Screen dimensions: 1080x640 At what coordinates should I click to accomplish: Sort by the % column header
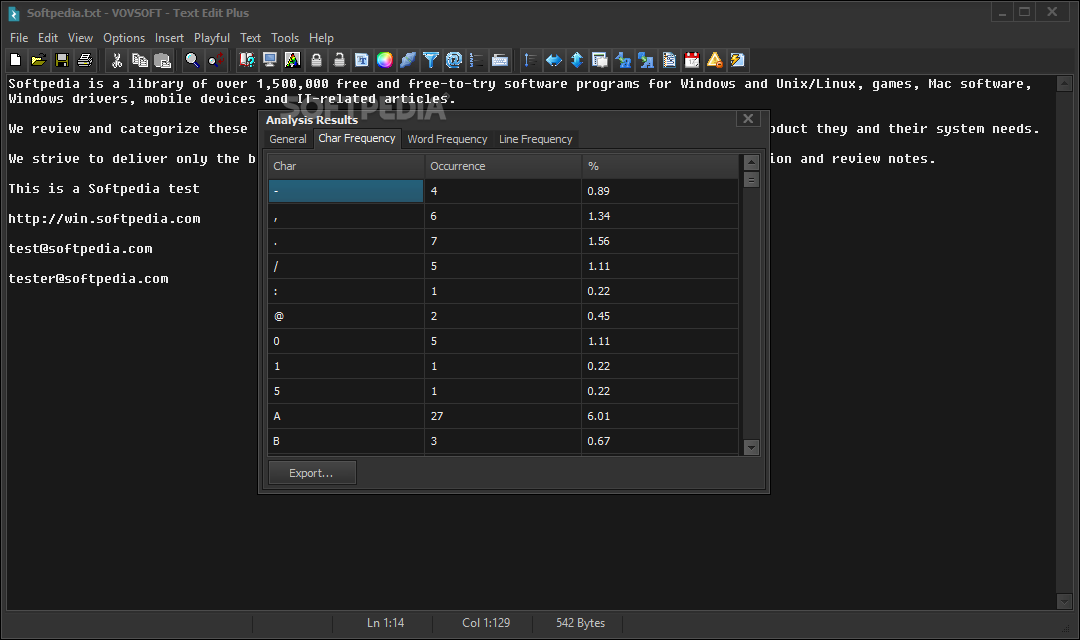point(660,166)
